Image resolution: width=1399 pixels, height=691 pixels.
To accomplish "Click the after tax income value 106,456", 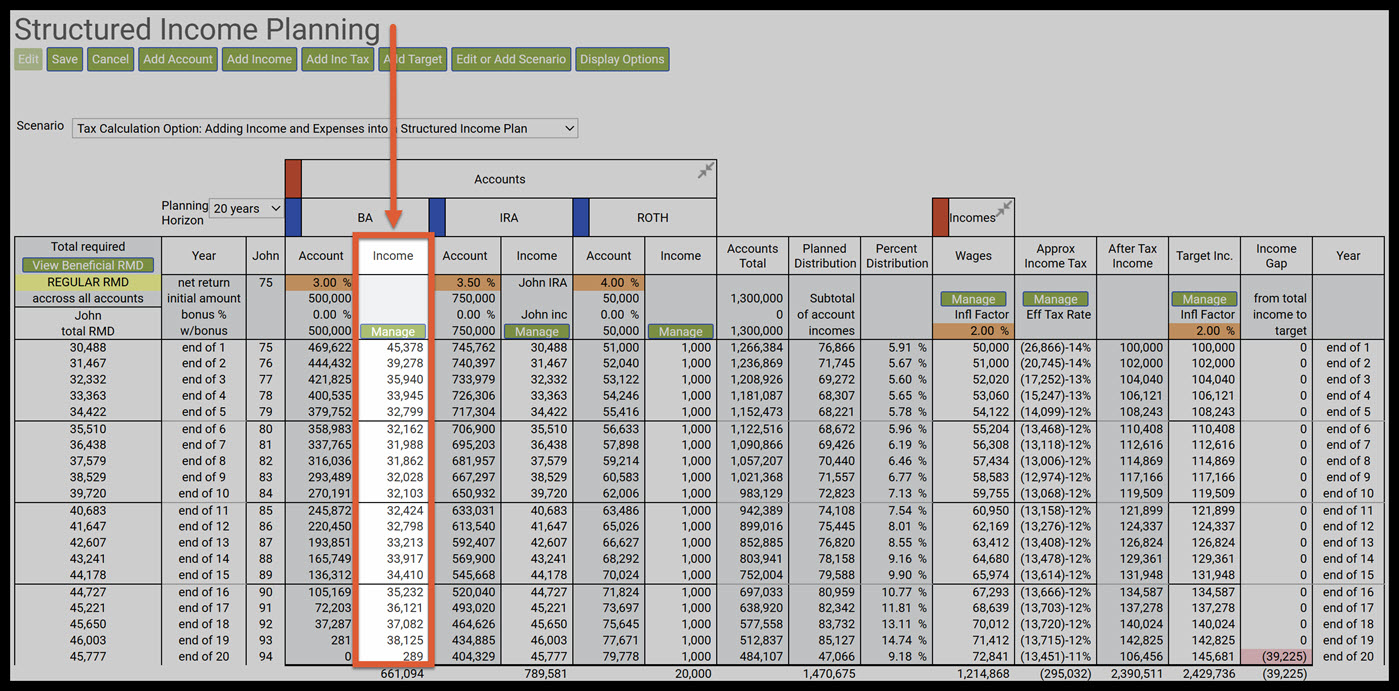I will coord(1140,656).
